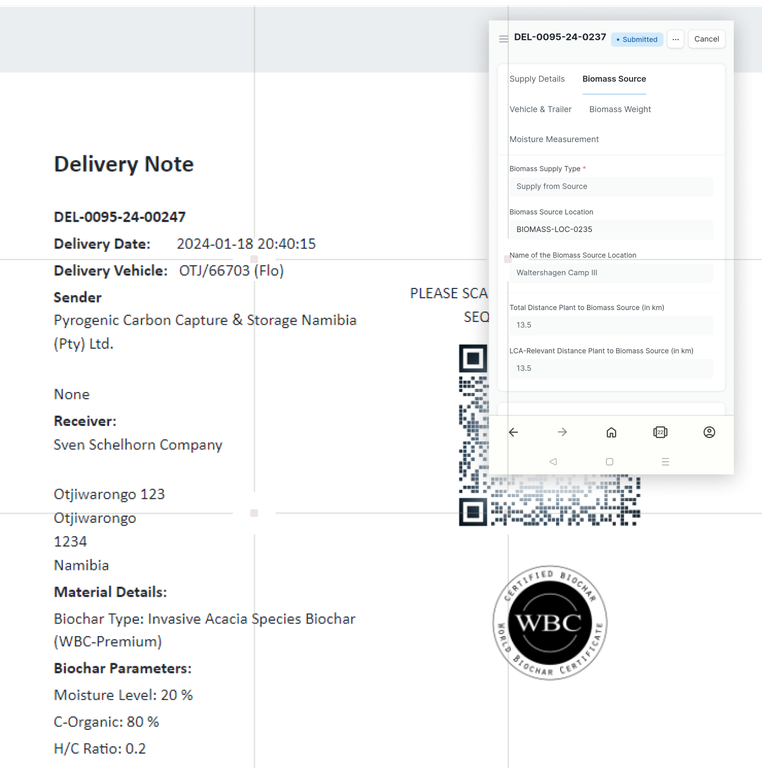
Task: Tap the browser forward arrow
Action: tap(562, 432)
